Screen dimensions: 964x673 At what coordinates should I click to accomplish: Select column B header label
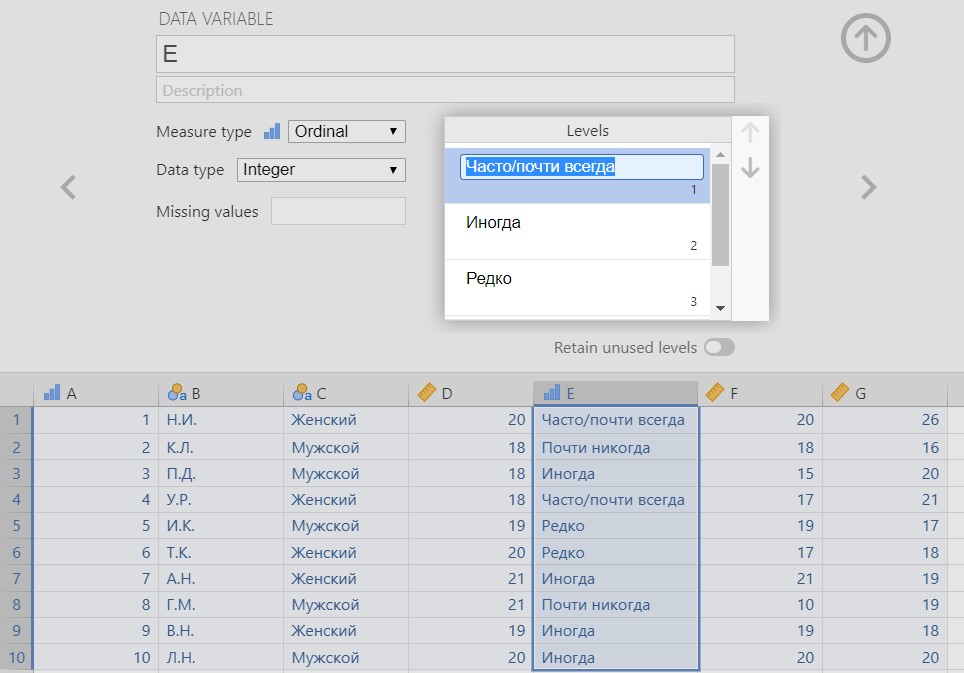coord(196,393)
